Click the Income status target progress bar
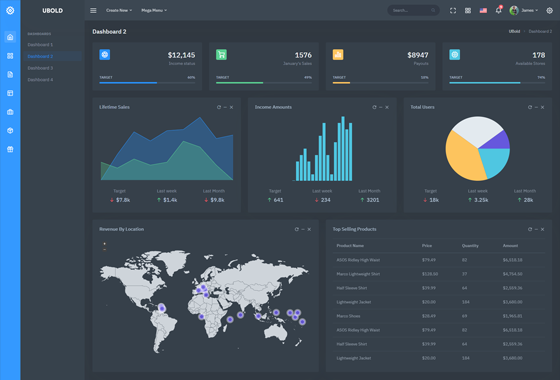 click(147, 83)
